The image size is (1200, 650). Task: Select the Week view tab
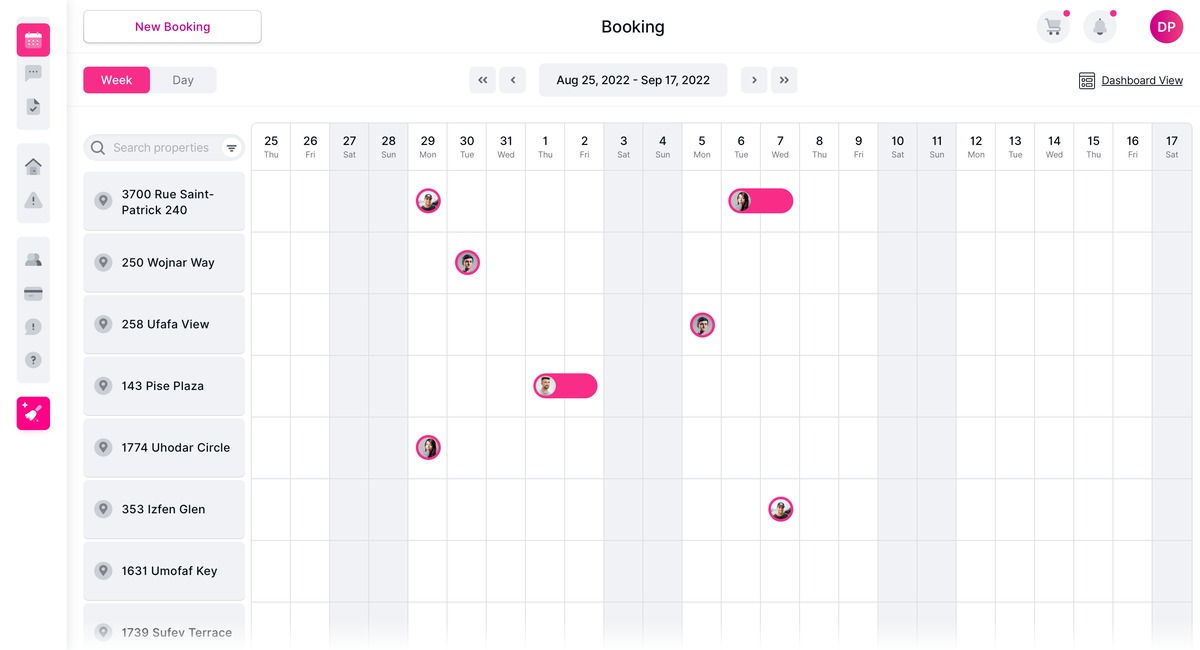[116, 79]
